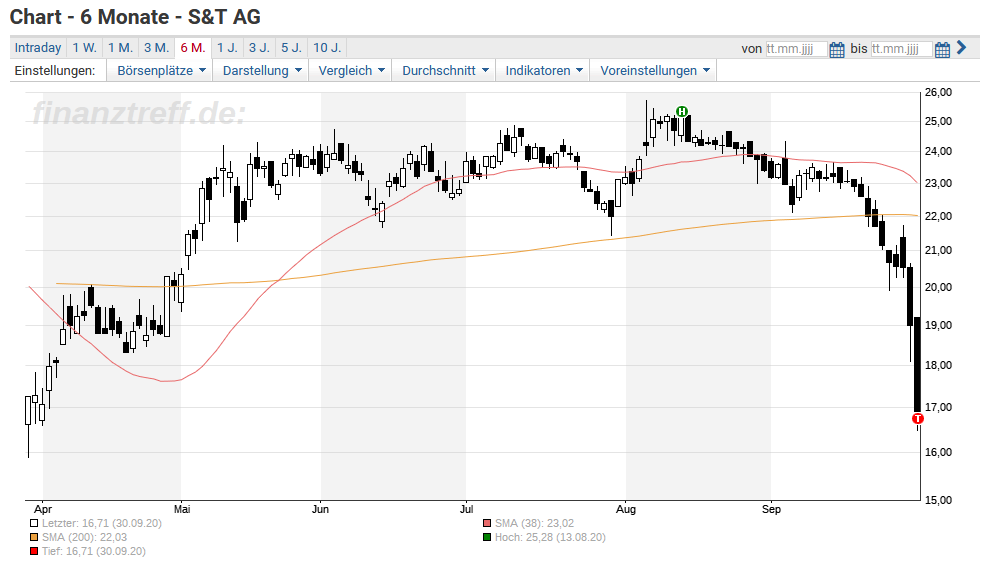Click the 'Mai' x-axis label
Viewport: 987px width, 565px height.
(x=182, y=509)
